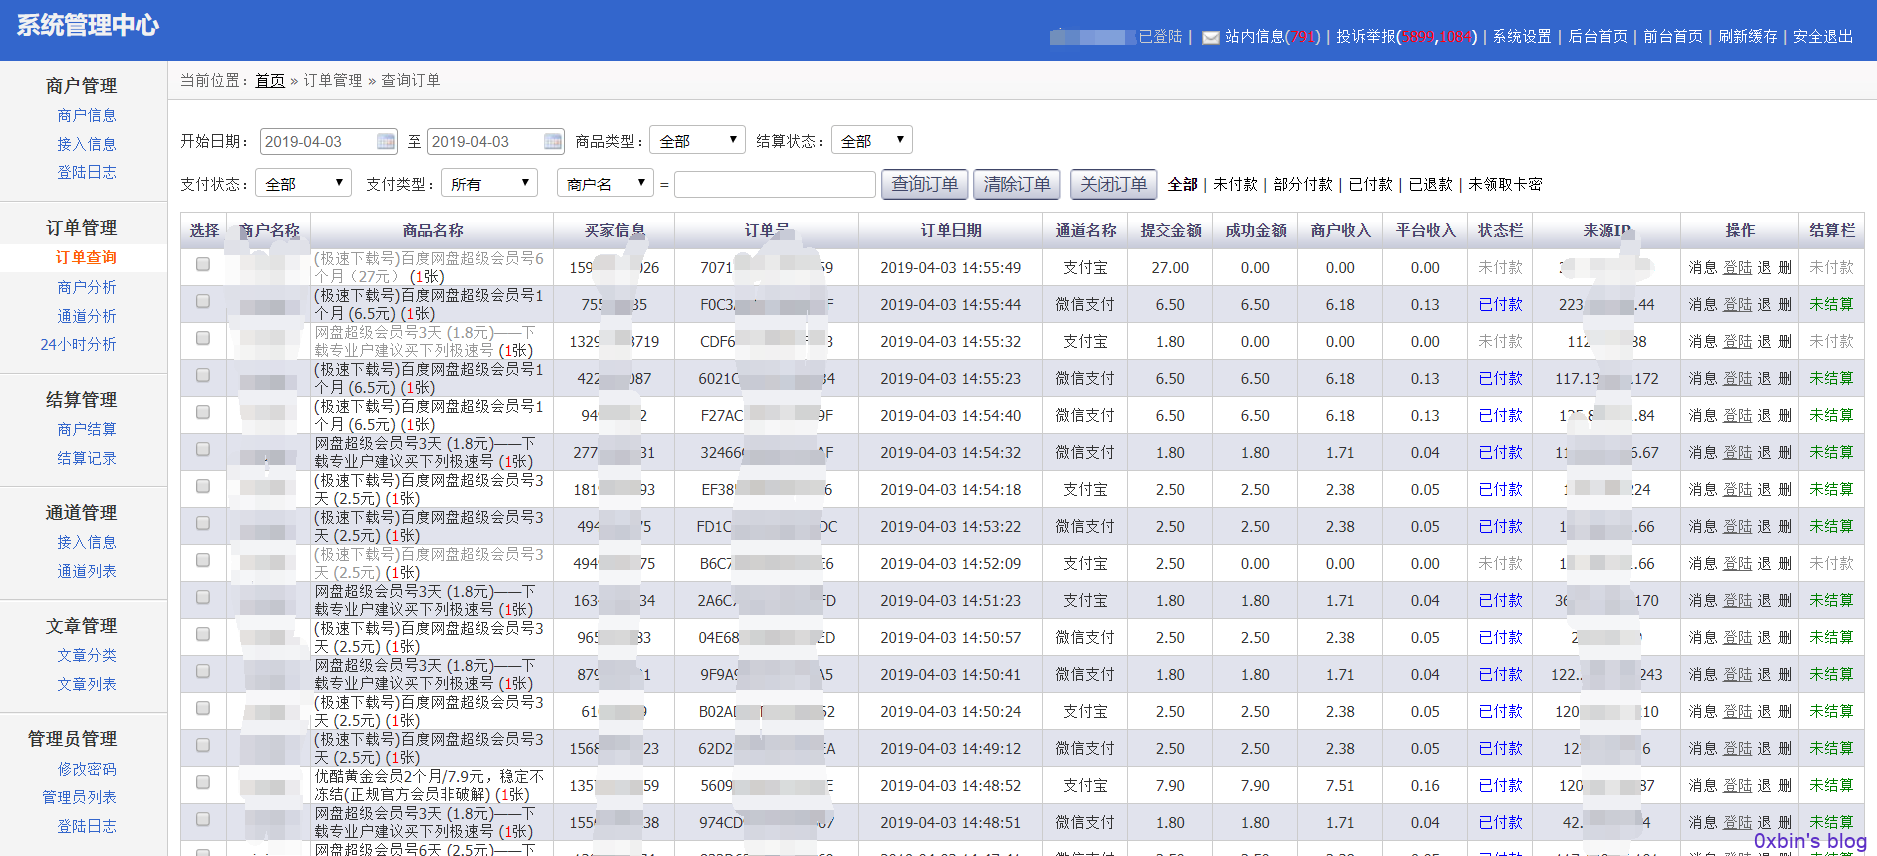Tick the checkbox of the 14:55:49 order row
Screen dimensions: 1877x856
point(203,264)
